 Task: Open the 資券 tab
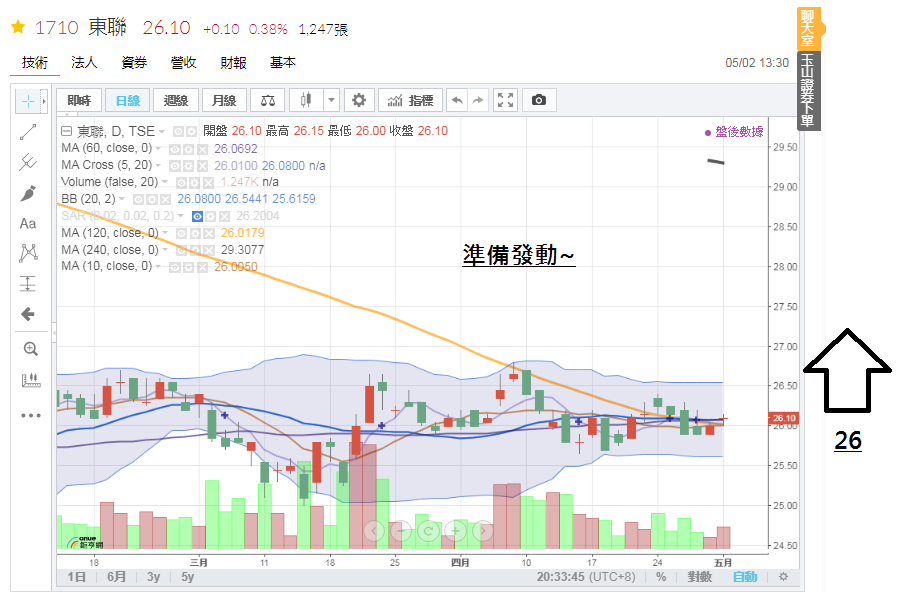(134, 63)
